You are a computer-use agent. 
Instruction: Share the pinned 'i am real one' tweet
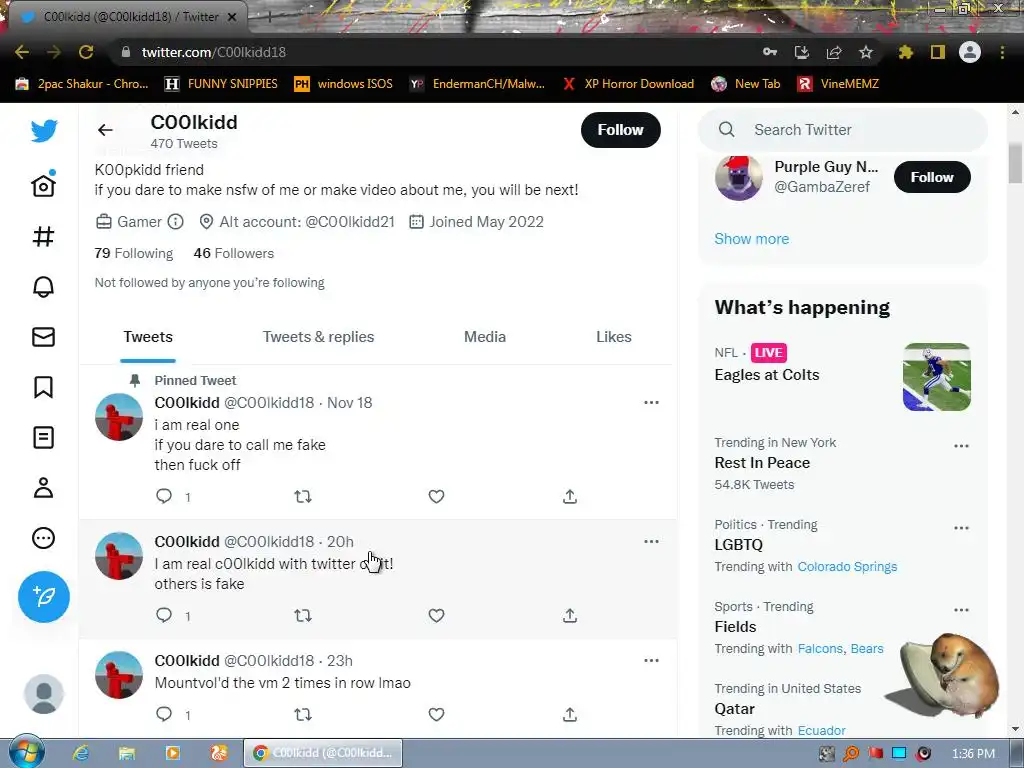570,496
